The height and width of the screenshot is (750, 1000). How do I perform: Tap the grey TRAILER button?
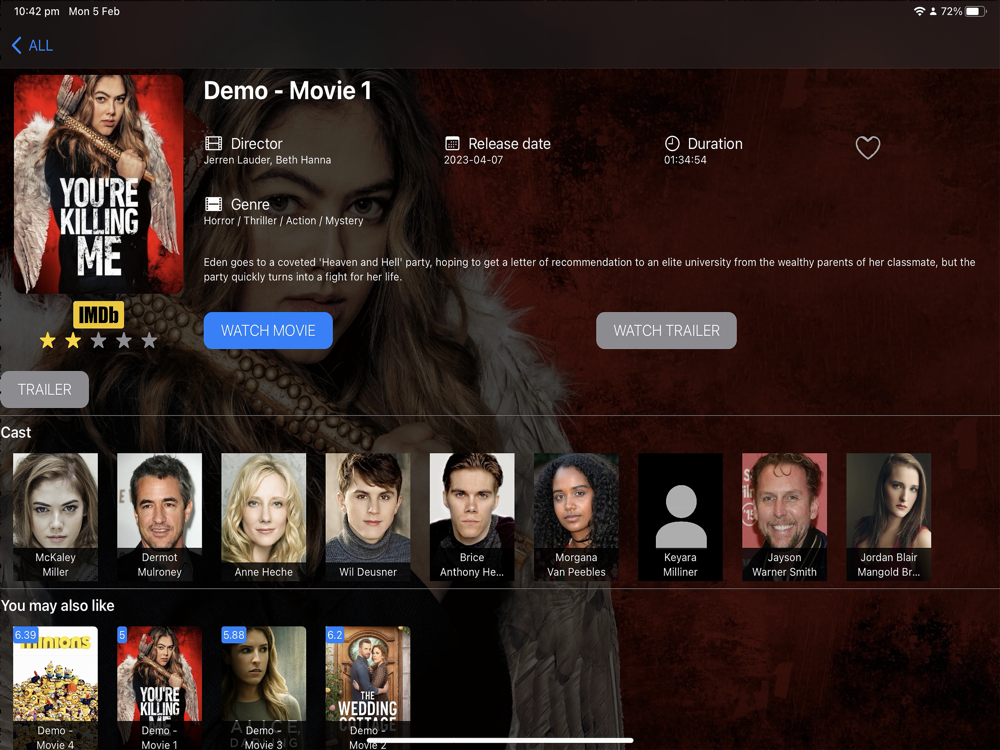click(x=45, y=389)
